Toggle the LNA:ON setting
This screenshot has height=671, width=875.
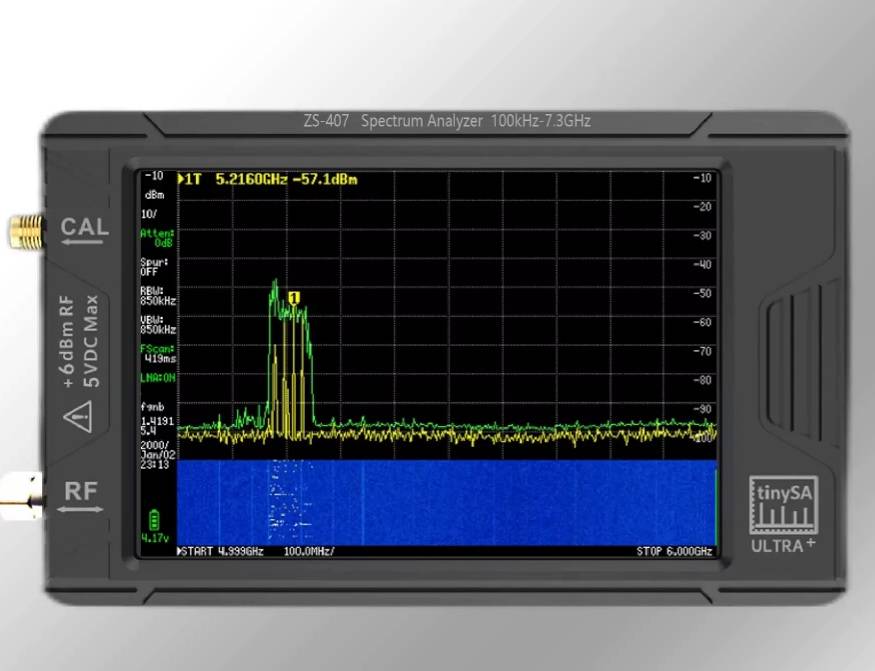157,378
